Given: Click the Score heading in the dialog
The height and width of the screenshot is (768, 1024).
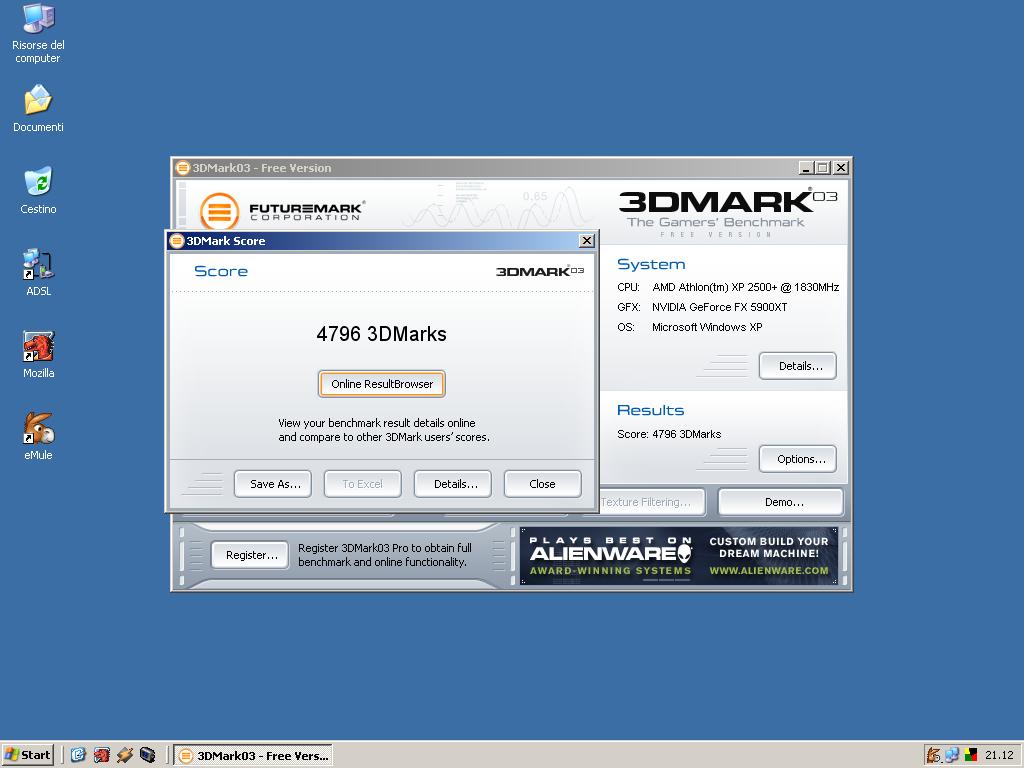Looking at the screenshot, I should click(221, 271).
